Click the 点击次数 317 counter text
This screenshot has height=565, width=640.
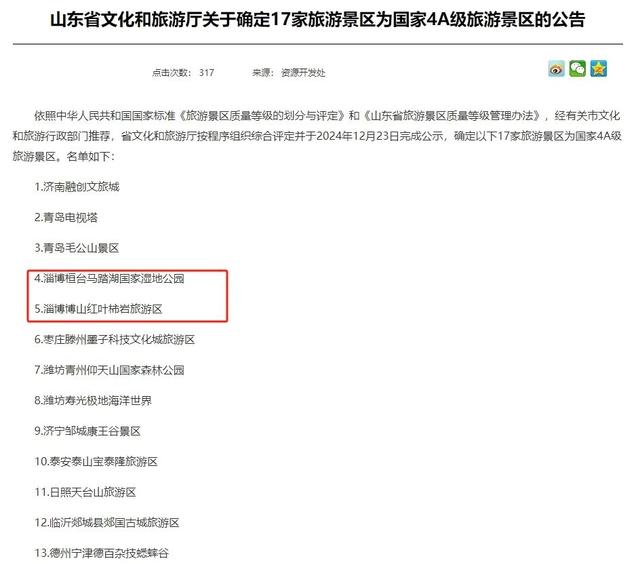[x=183, y=73]
